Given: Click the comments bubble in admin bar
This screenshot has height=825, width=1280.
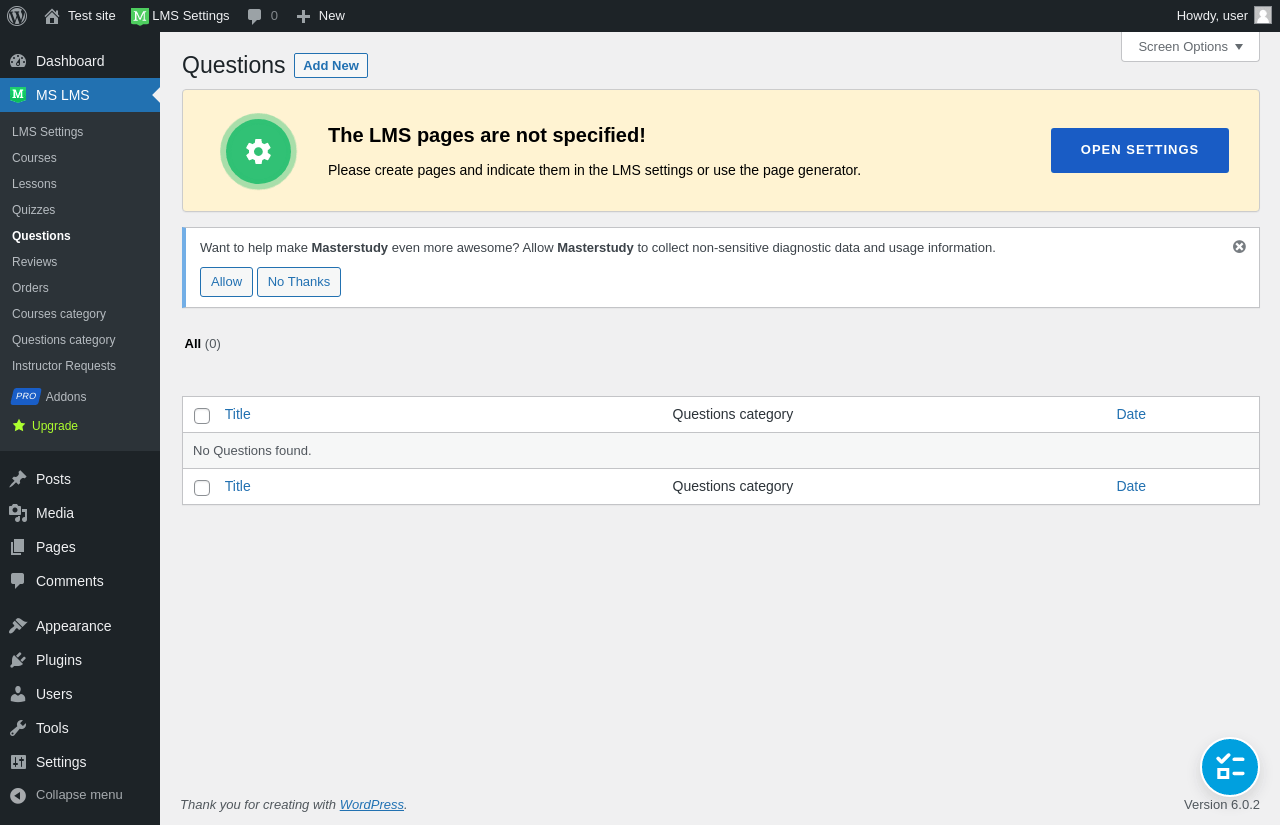Looking at the screenshot, I should [x=262, y=16].
